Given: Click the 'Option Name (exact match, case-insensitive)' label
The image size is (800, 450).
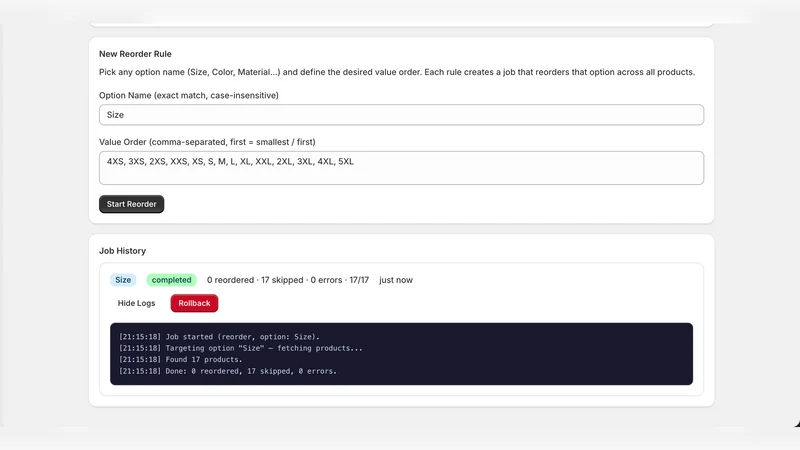Looking at the screenshot, I should click(189, 95).
